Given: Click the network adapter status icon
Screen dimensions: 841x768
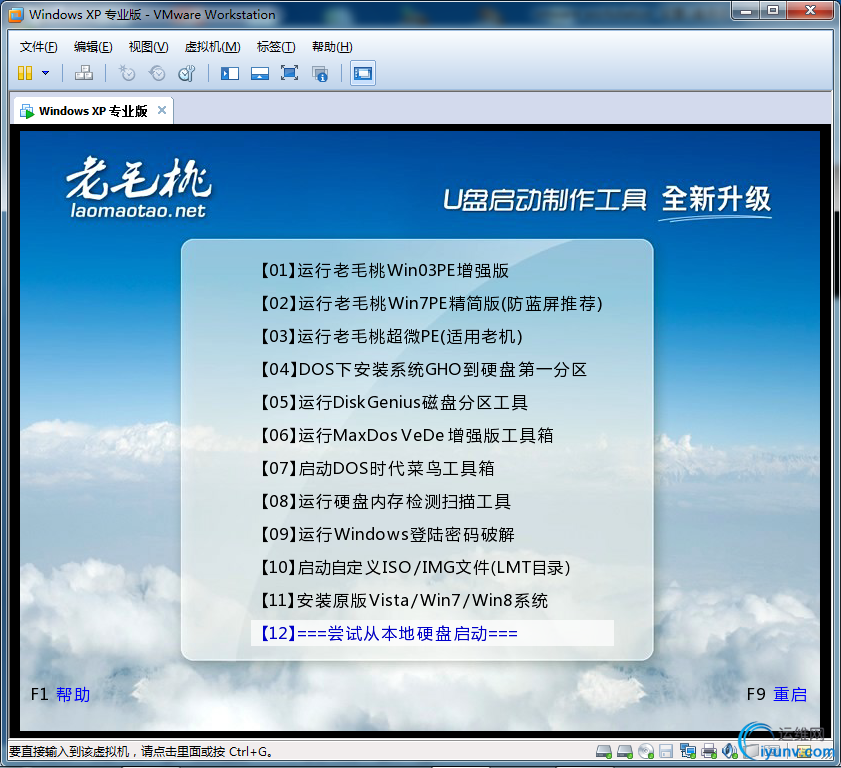Looking at the screenshot, I should [688, 751].
